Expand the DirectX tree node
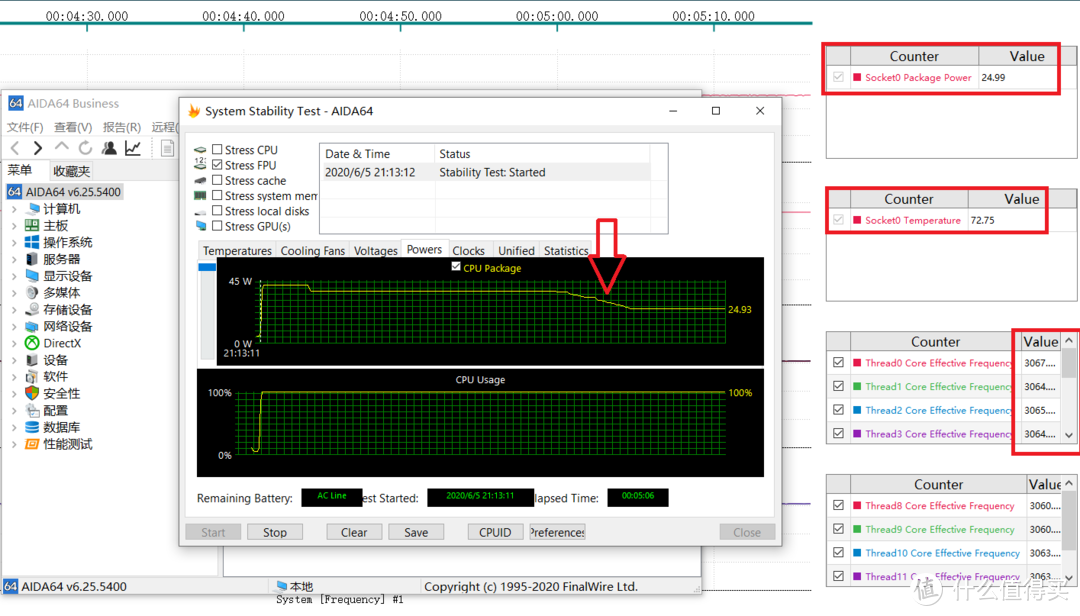 (x=14, y=343)
